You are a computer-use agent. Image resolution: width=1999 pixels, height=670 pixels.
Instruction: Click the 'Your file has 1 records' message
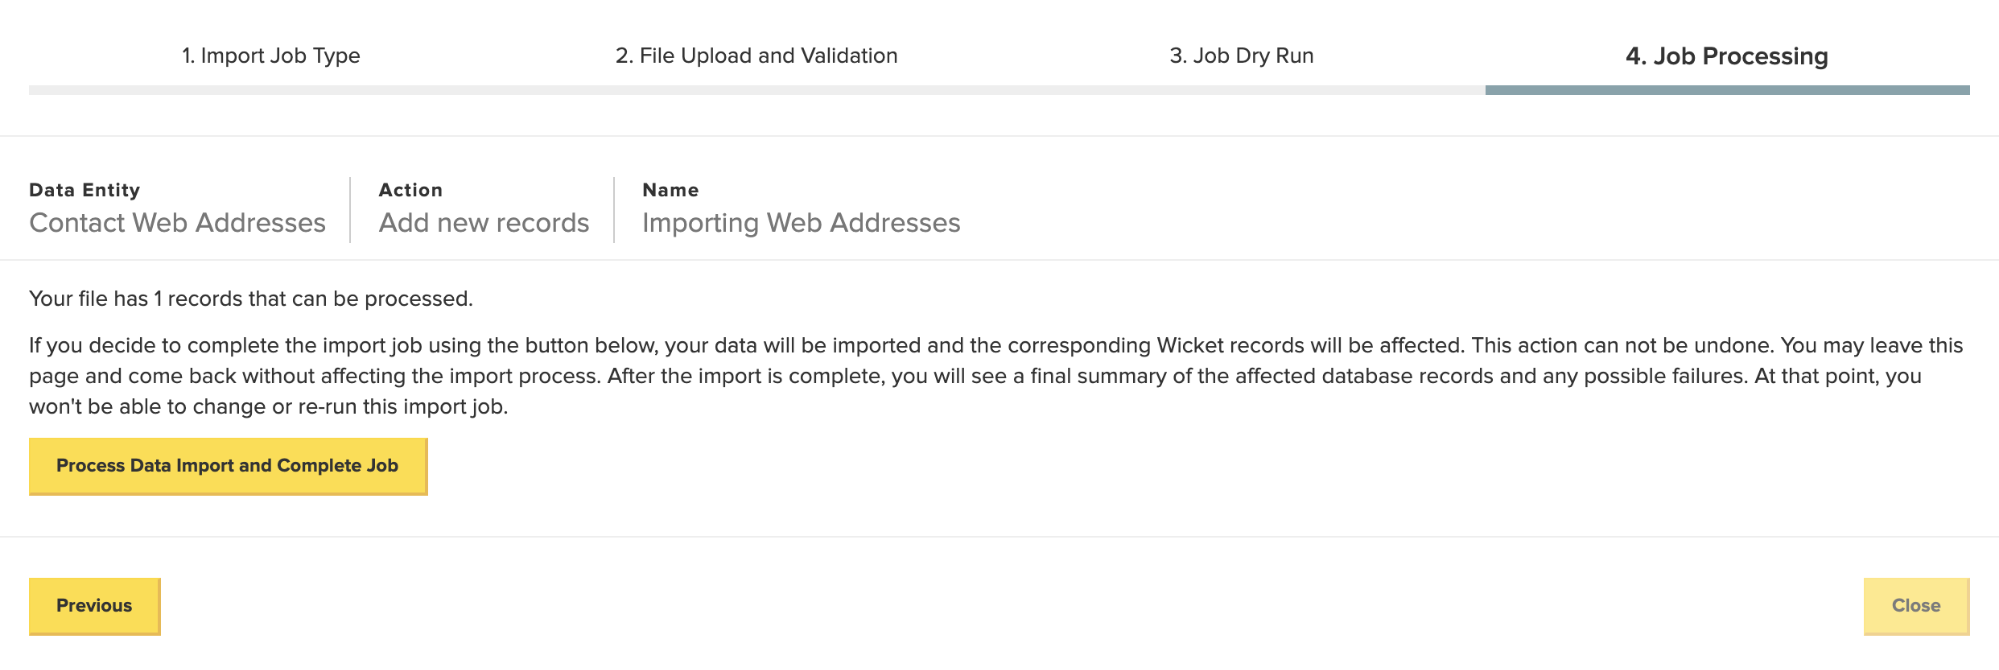click(250, 299)
